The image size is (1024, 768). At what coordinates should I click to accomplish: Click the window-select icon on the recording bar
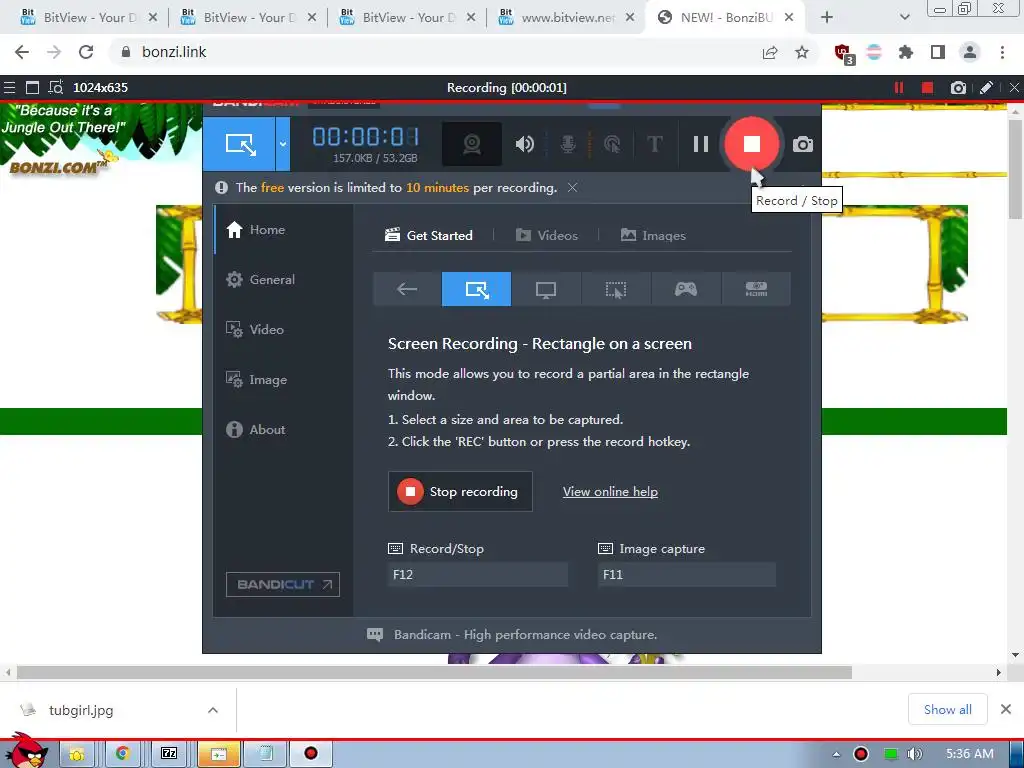tap(32, 88)
